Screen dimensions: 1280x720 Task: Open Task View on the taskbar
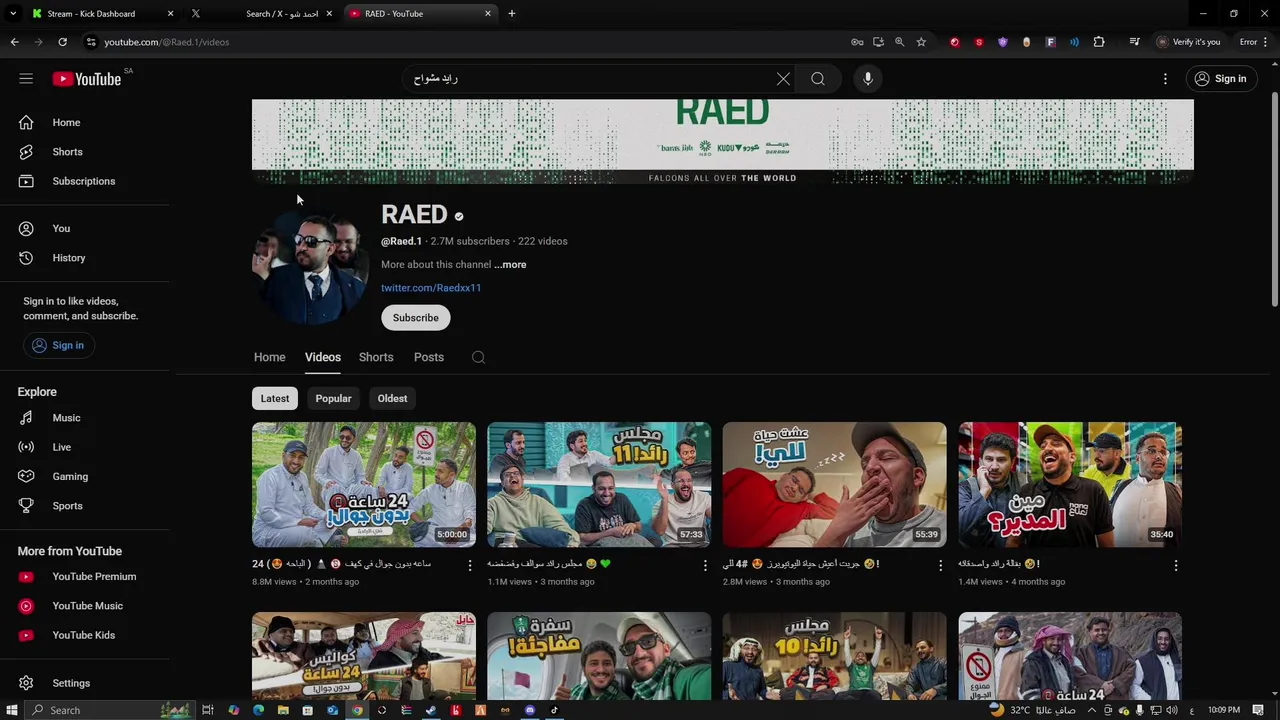coord(207,710)
